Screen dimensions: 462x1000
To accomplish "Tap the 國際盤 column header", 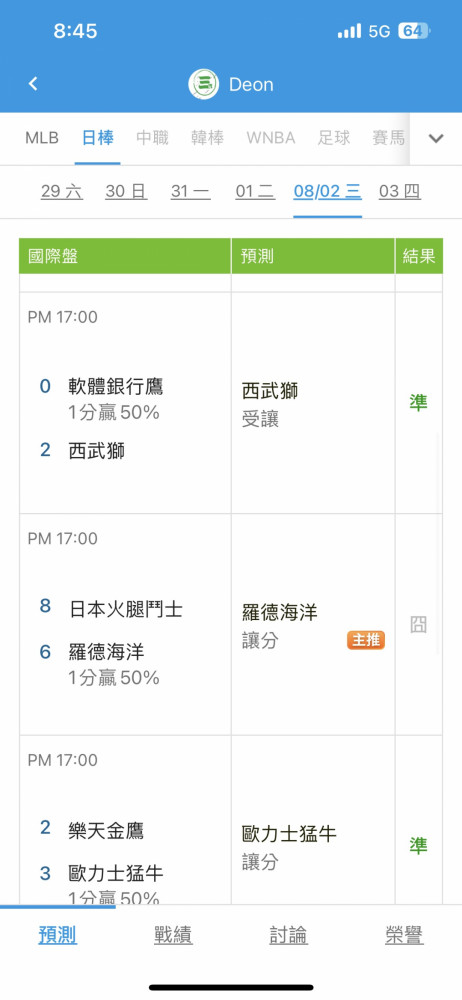I will (125, 256).
